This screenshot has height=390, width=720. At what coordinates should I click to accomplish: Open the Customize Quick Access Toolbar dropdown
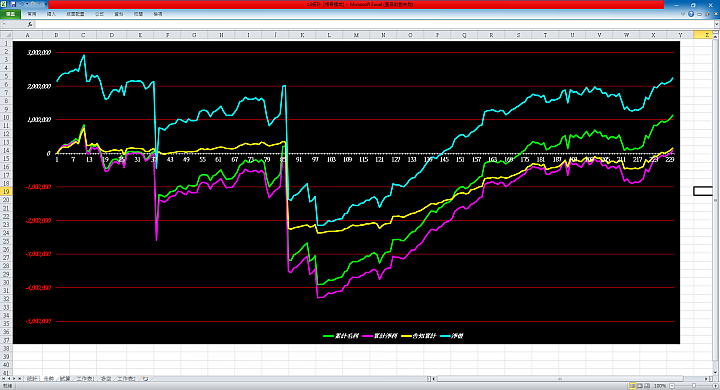(45, 4)
